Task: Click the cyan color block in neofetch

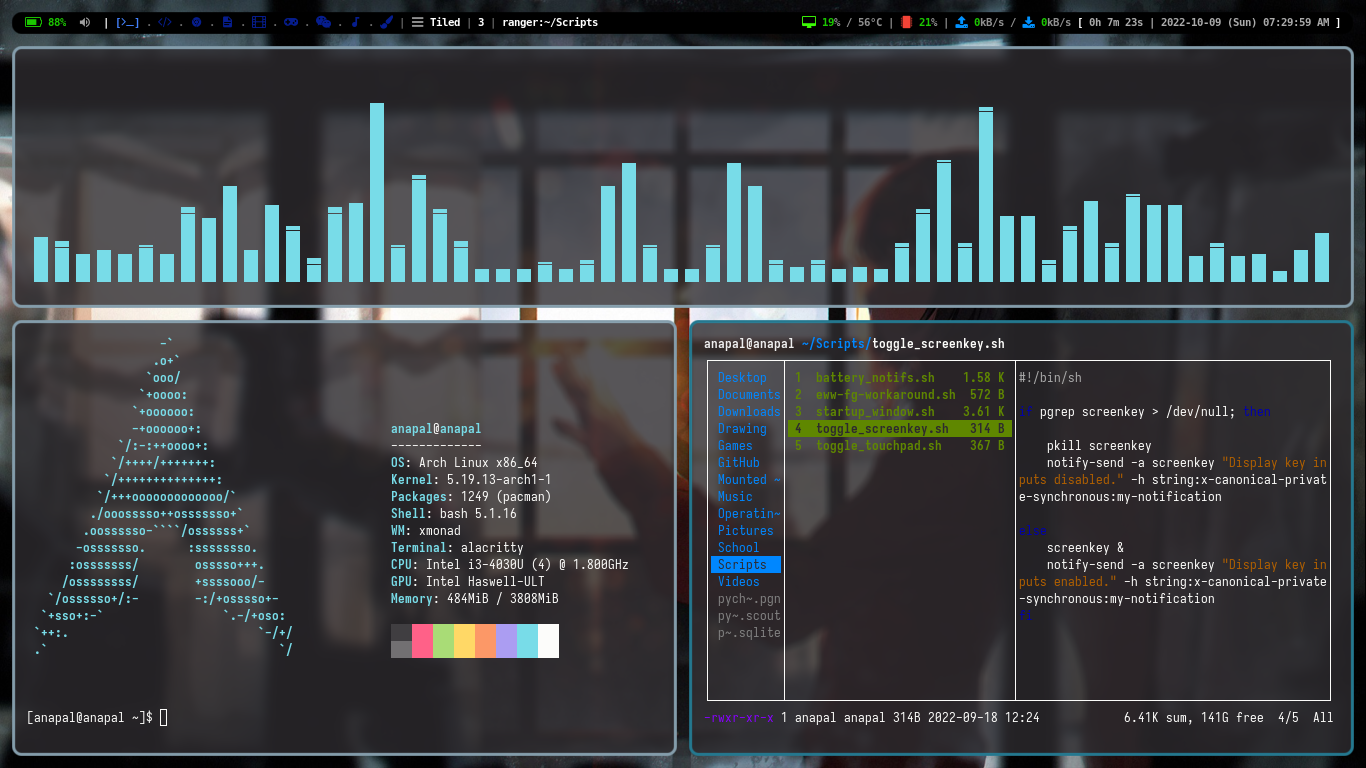Action: click(527, 641)
